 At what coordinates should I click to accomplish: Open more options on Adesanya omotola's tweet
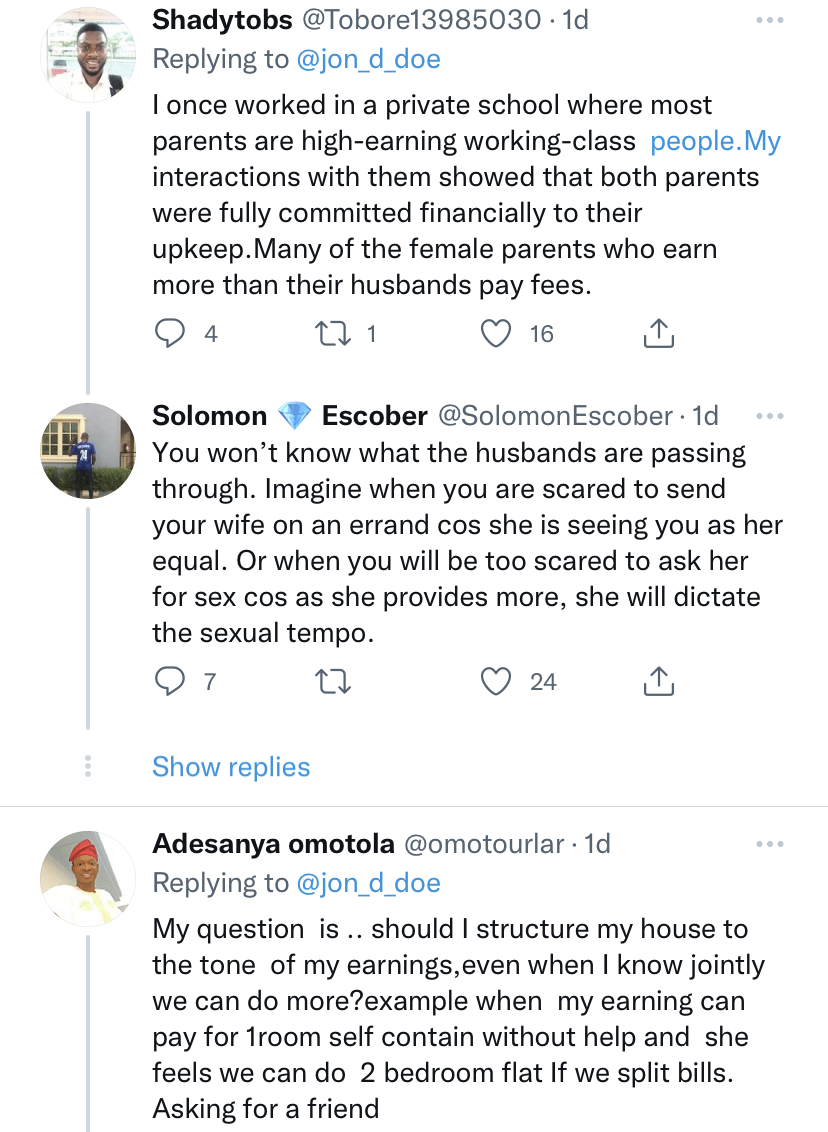[x=770, y=845]
